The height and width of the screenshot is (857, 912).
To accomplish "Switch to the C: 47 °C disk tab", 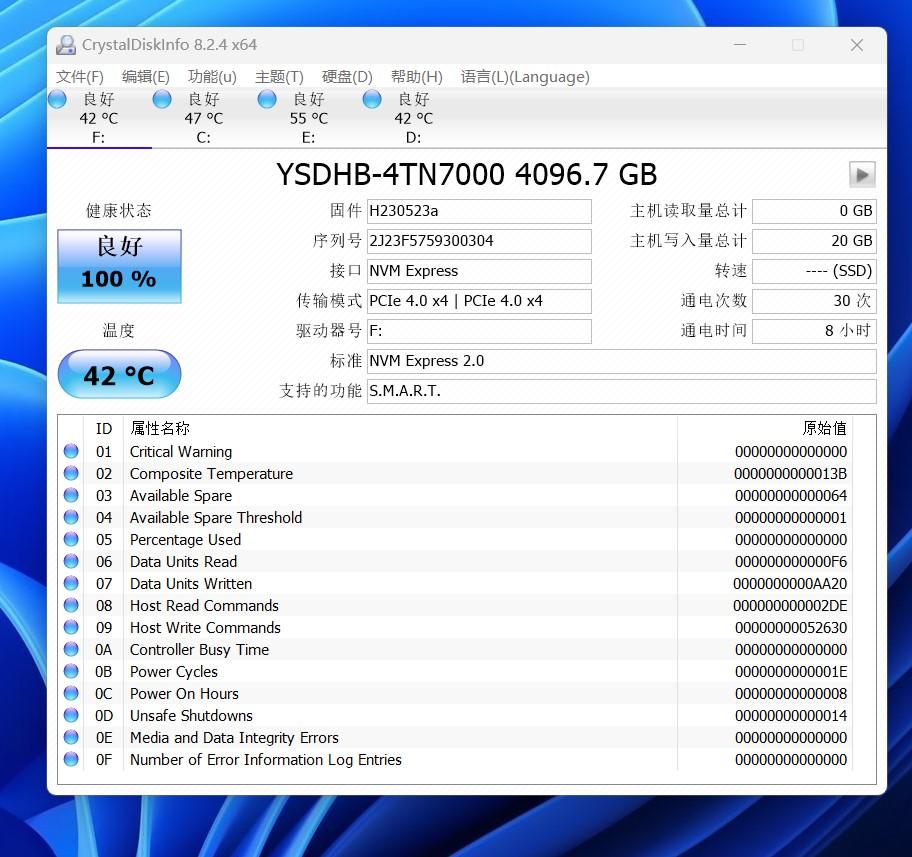I will 204,118.
